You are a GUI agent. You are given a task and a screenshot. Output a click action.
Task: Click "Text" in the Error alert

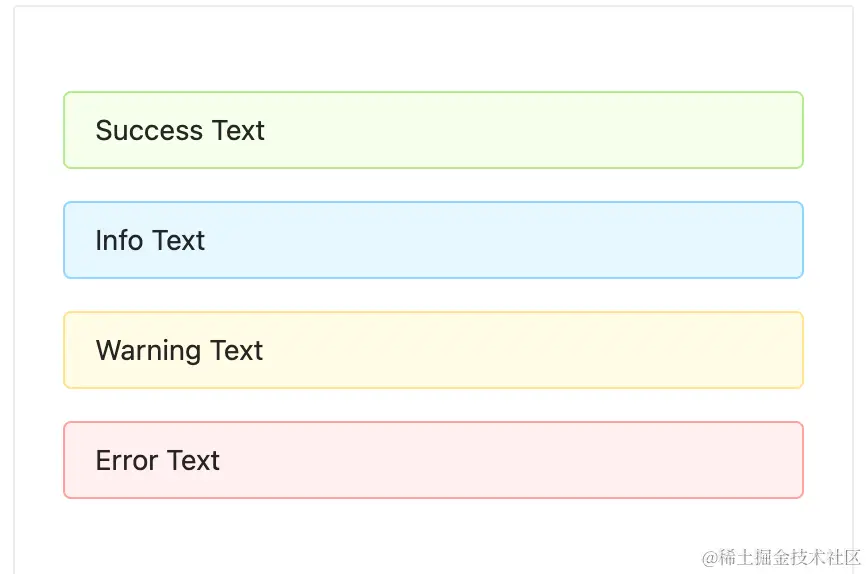[193, 461]
